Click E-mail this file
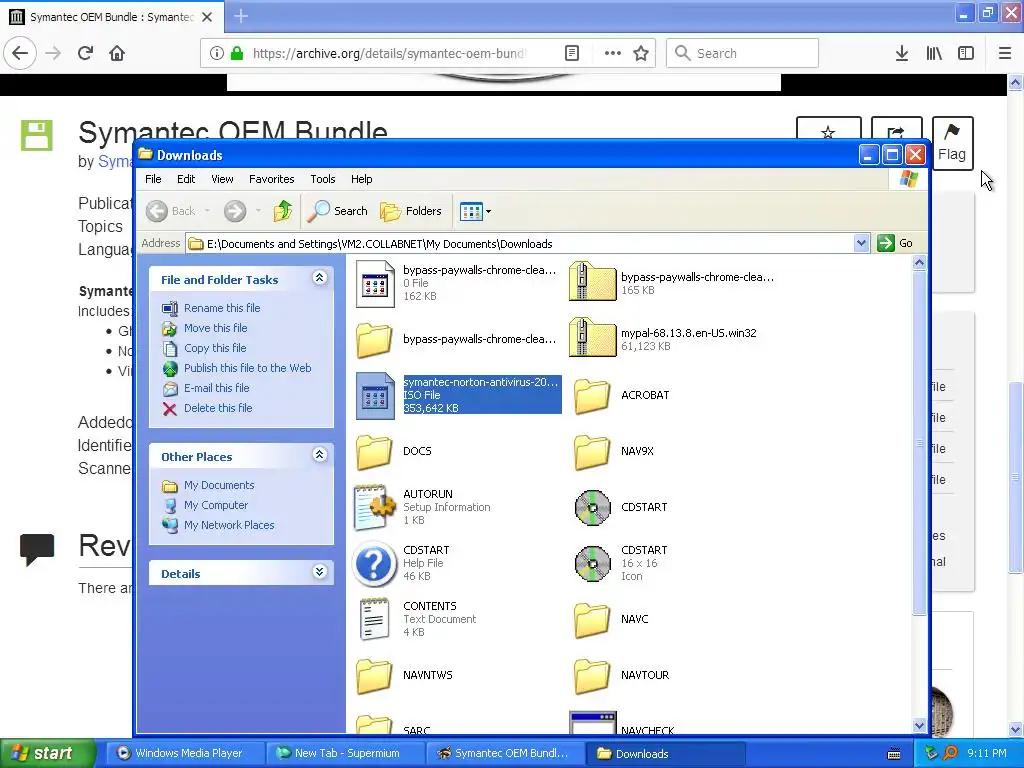The height and width of the screenshot is (768, 1024). click(217, 388)
